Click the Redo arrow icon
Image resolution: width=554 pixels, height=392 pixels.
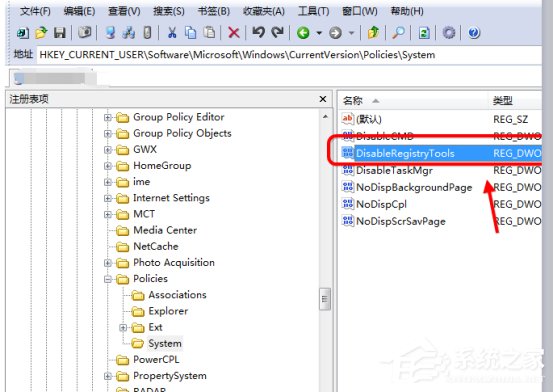point(277,33)
